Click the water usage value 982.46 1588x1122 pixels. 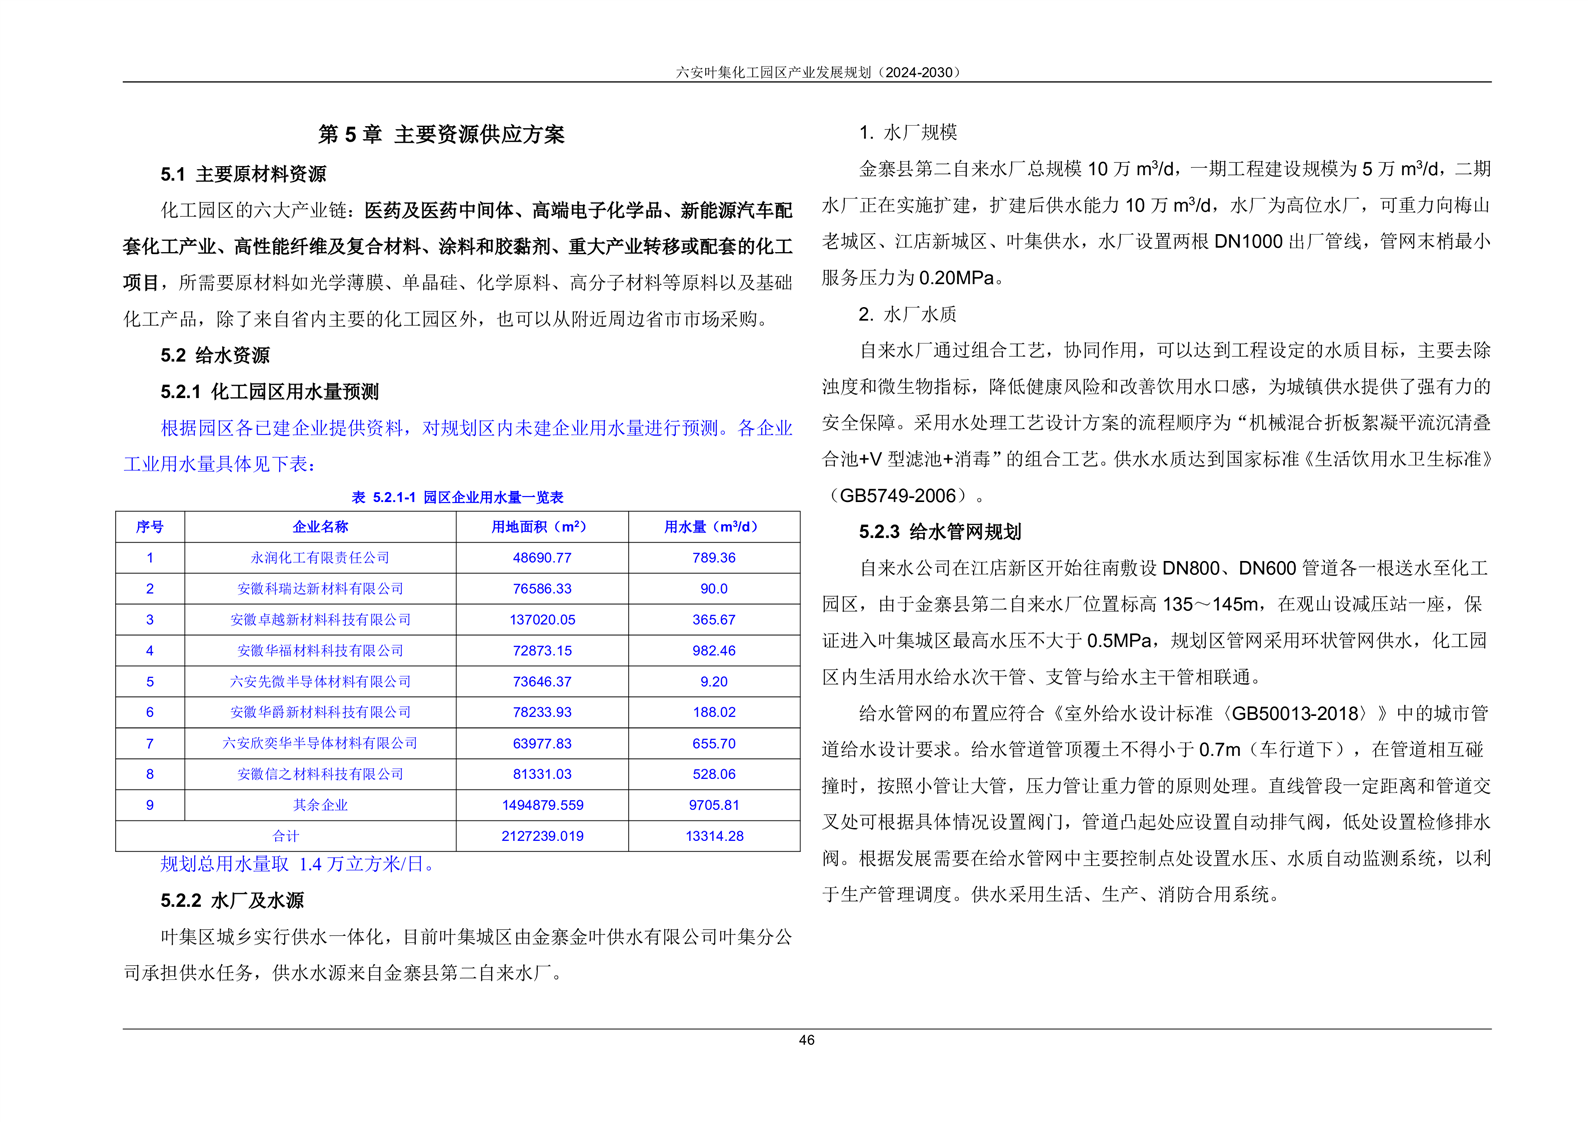tap(713, 650)
